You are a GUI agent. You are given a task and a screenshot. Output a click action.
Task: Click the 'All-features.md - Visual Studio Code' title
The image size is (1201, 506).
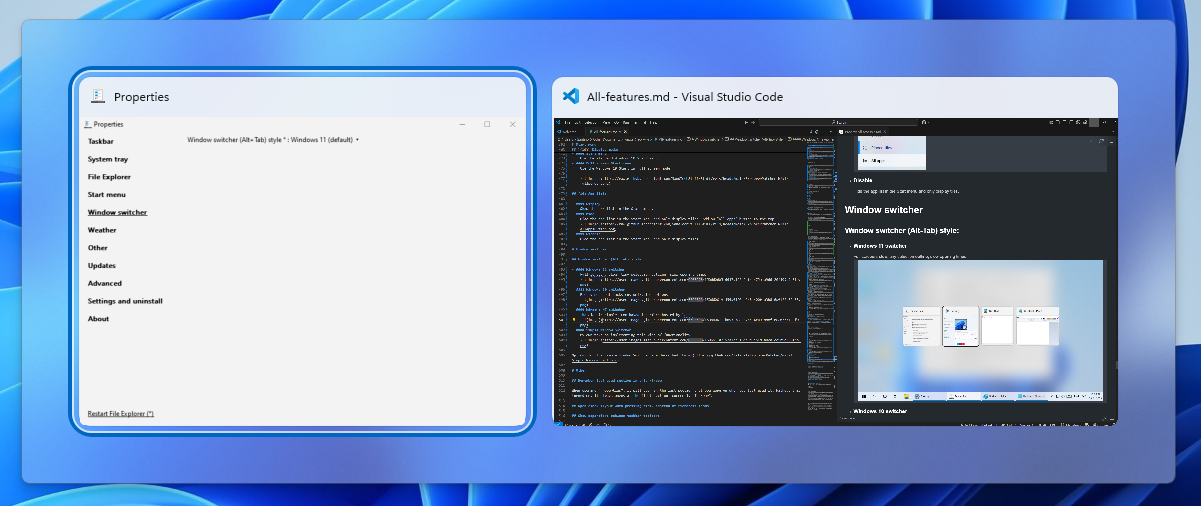[x=685, y=97]
